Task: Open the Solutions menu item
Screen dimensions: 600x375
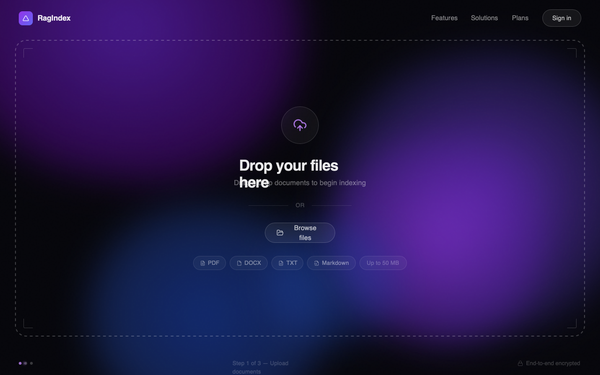Action: (484, 18)
